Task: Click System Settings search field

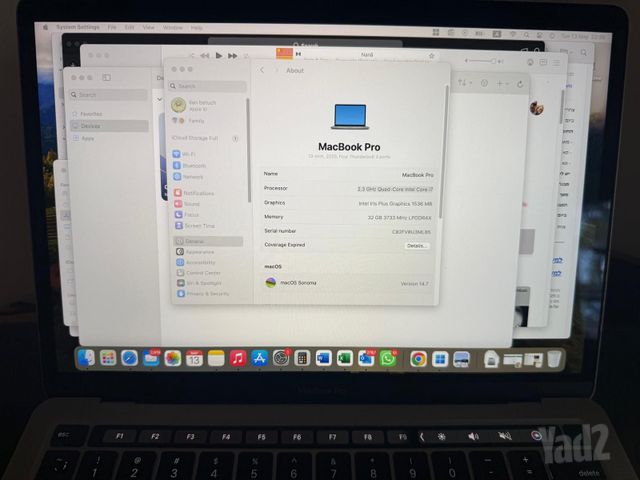Action: (208, 86)
